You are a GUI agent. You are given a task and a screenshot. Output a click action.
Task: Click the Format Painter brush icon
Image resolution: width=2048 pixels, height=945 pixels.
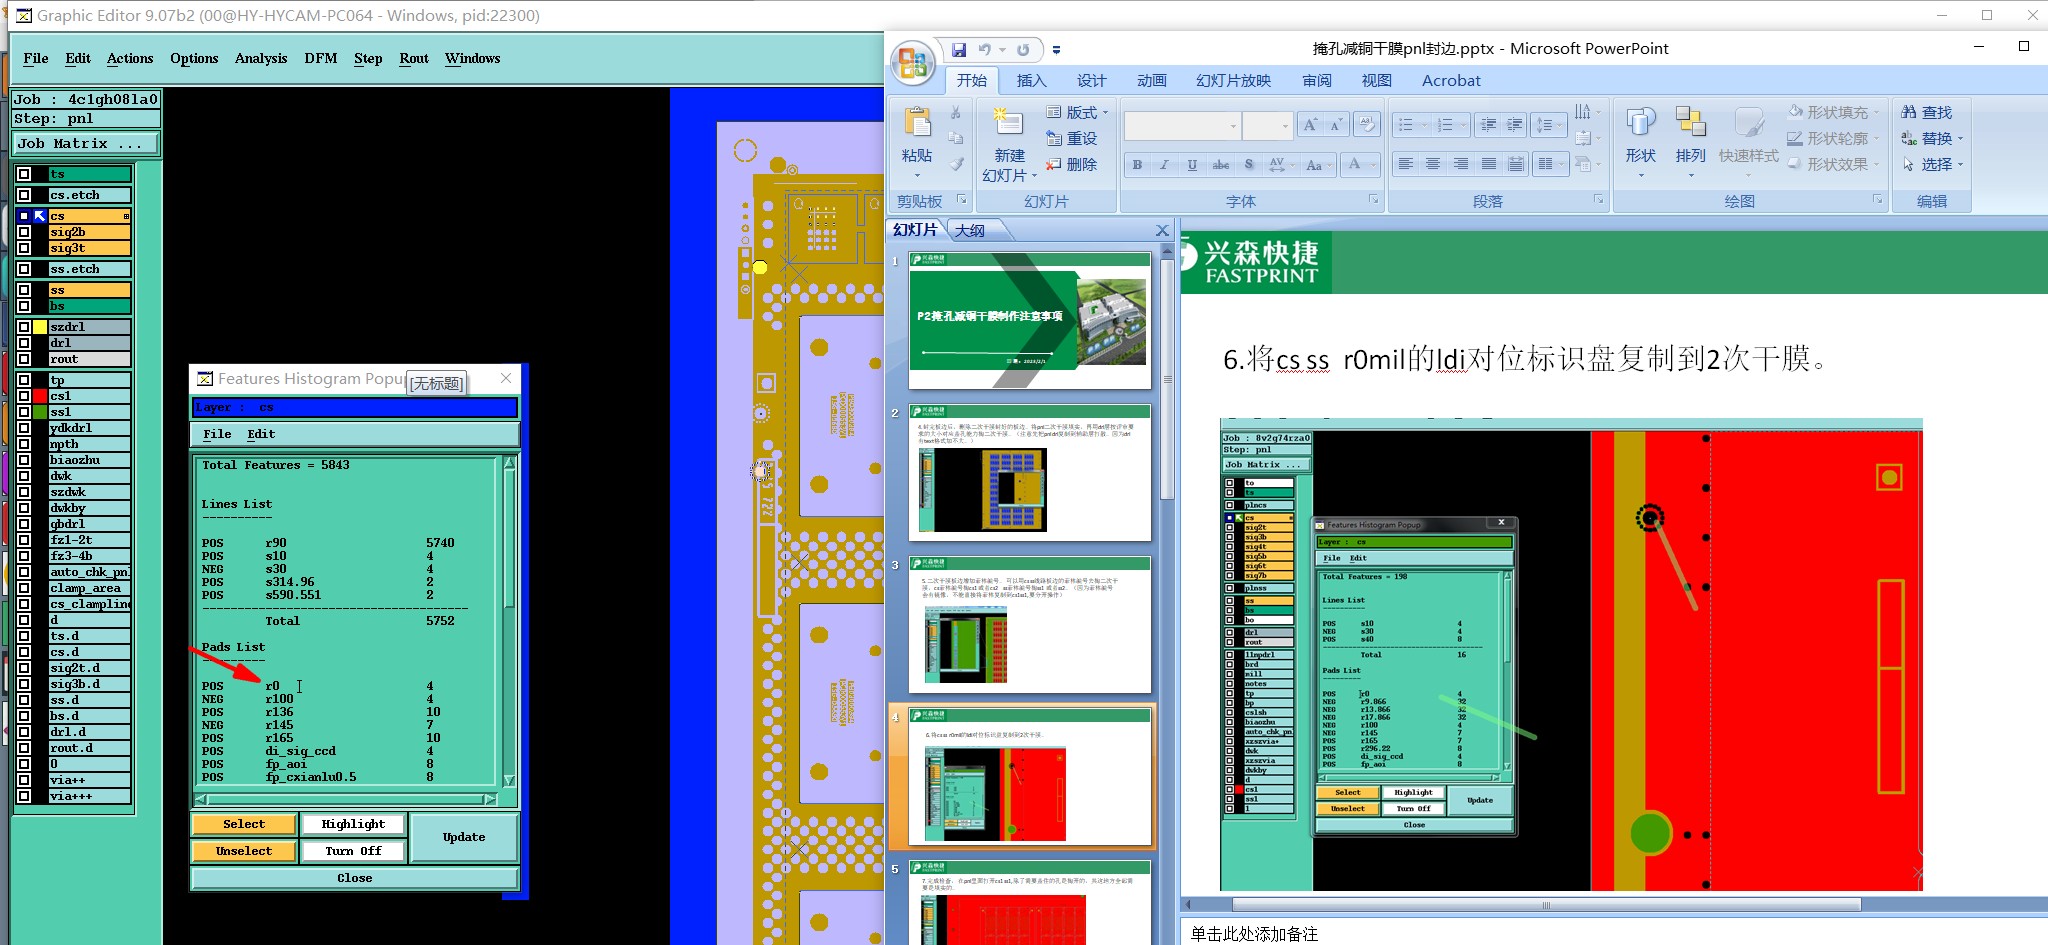956,163
